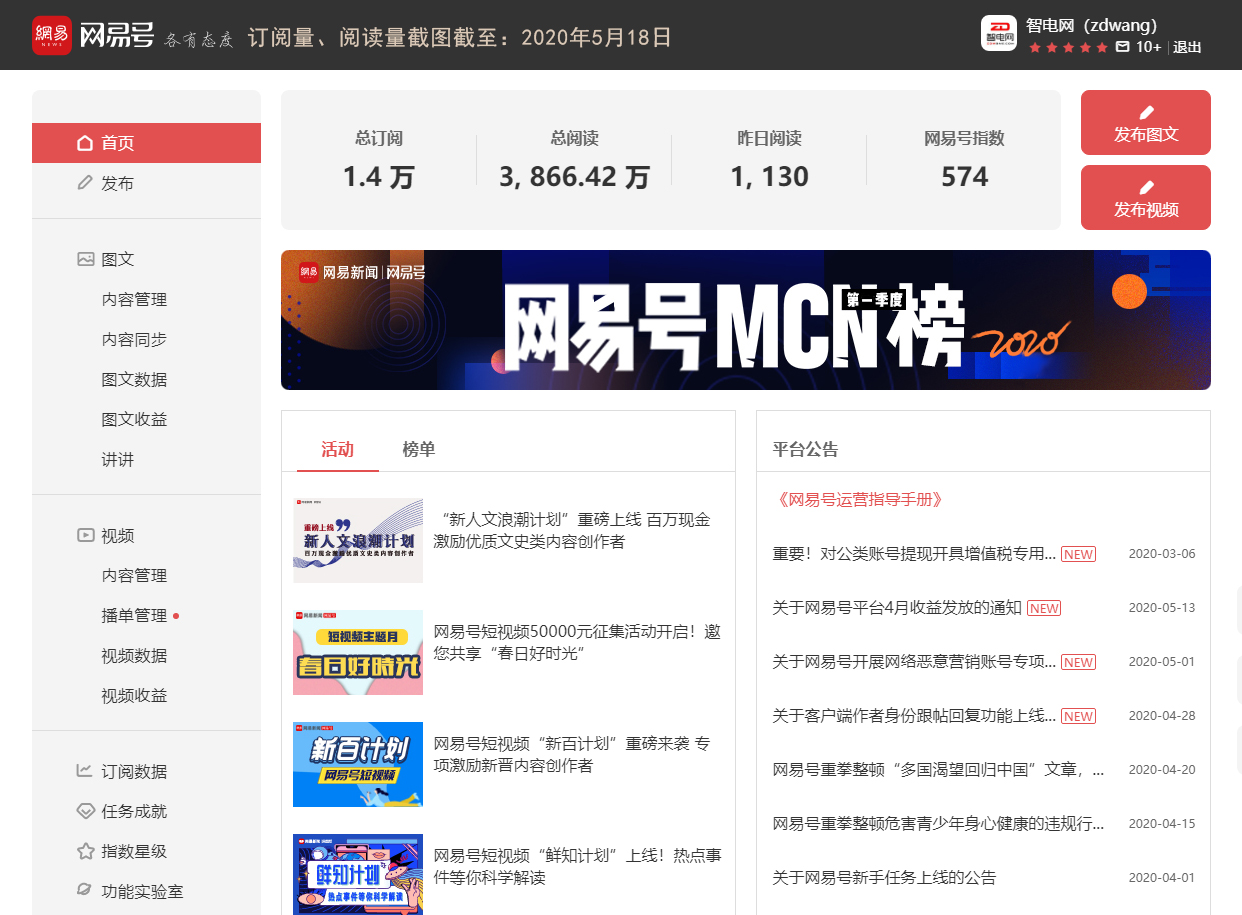
Task: Click the 新百计划 thumbnail image
Action: pyautogui.click(x=358, y=764)
